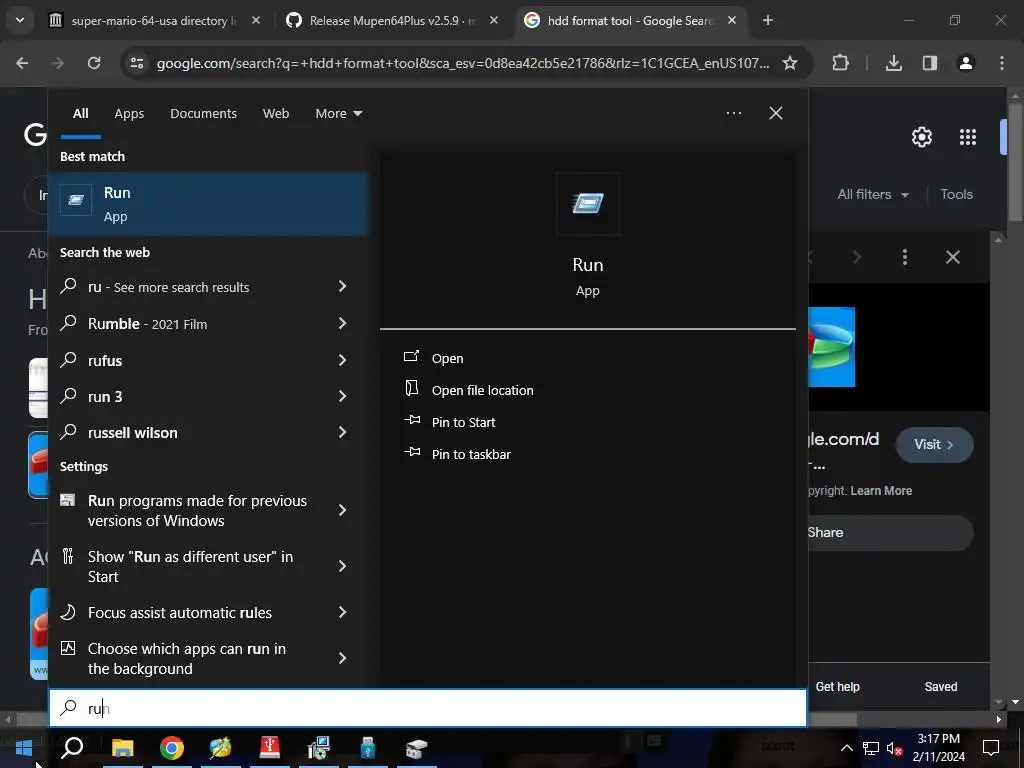Image resolution: width=1024 pixels, height=768 pixels.
Task: View site information icon in address bar
Action: pos(136,63)
